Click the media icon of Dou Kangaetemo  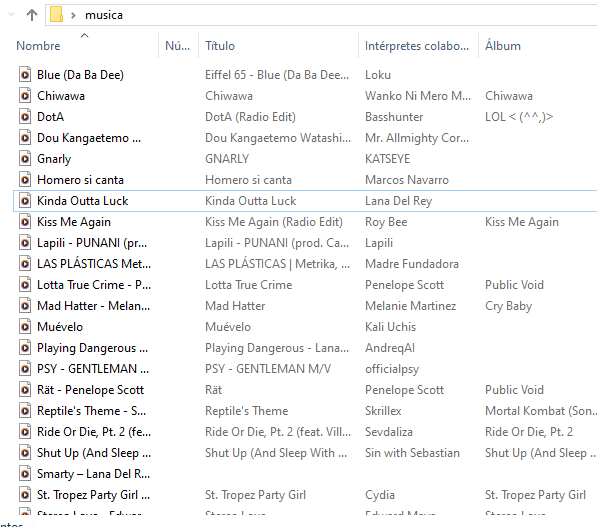click(25, 137)
